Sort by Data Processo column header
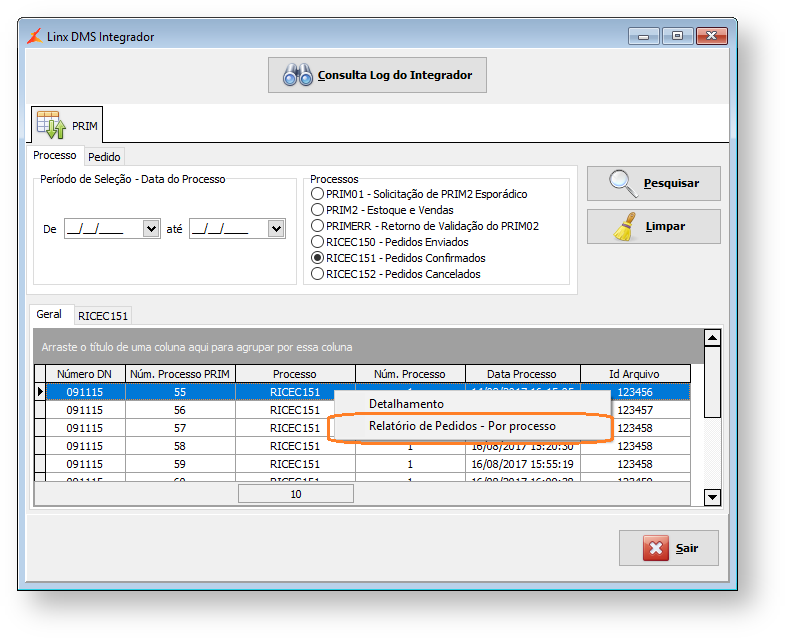This screenshot has width=786, height=639. [522, 374]
